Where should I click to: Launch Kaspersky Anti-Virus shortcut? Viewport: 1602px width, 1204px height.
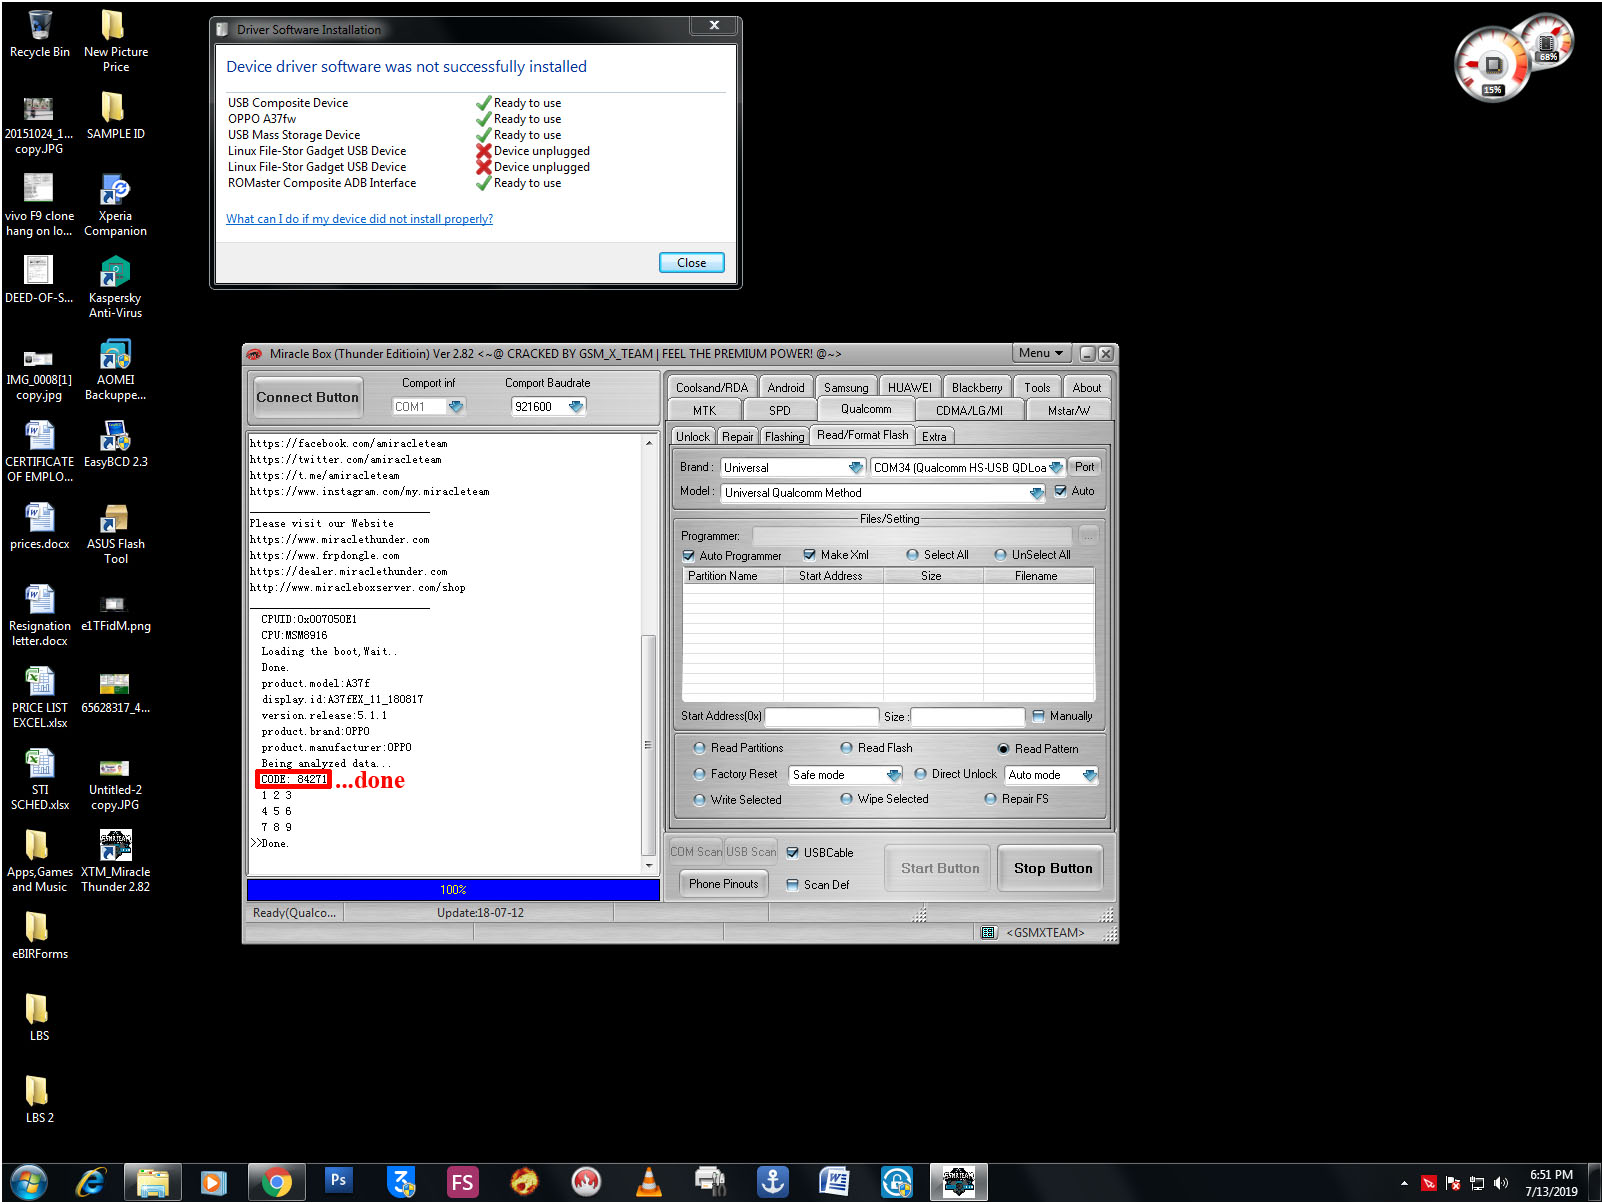[116, 287]
